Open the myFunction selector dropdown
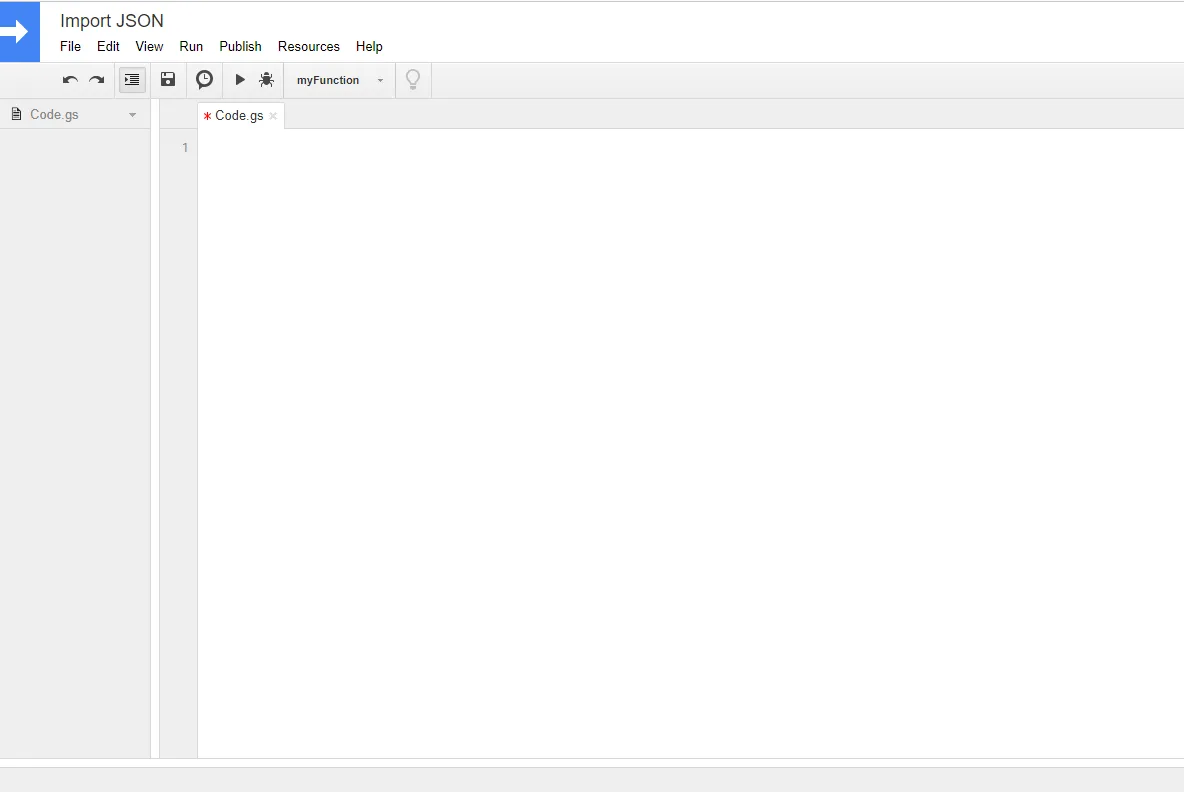This screenshot has height=792, width=1184. [340, 80]
